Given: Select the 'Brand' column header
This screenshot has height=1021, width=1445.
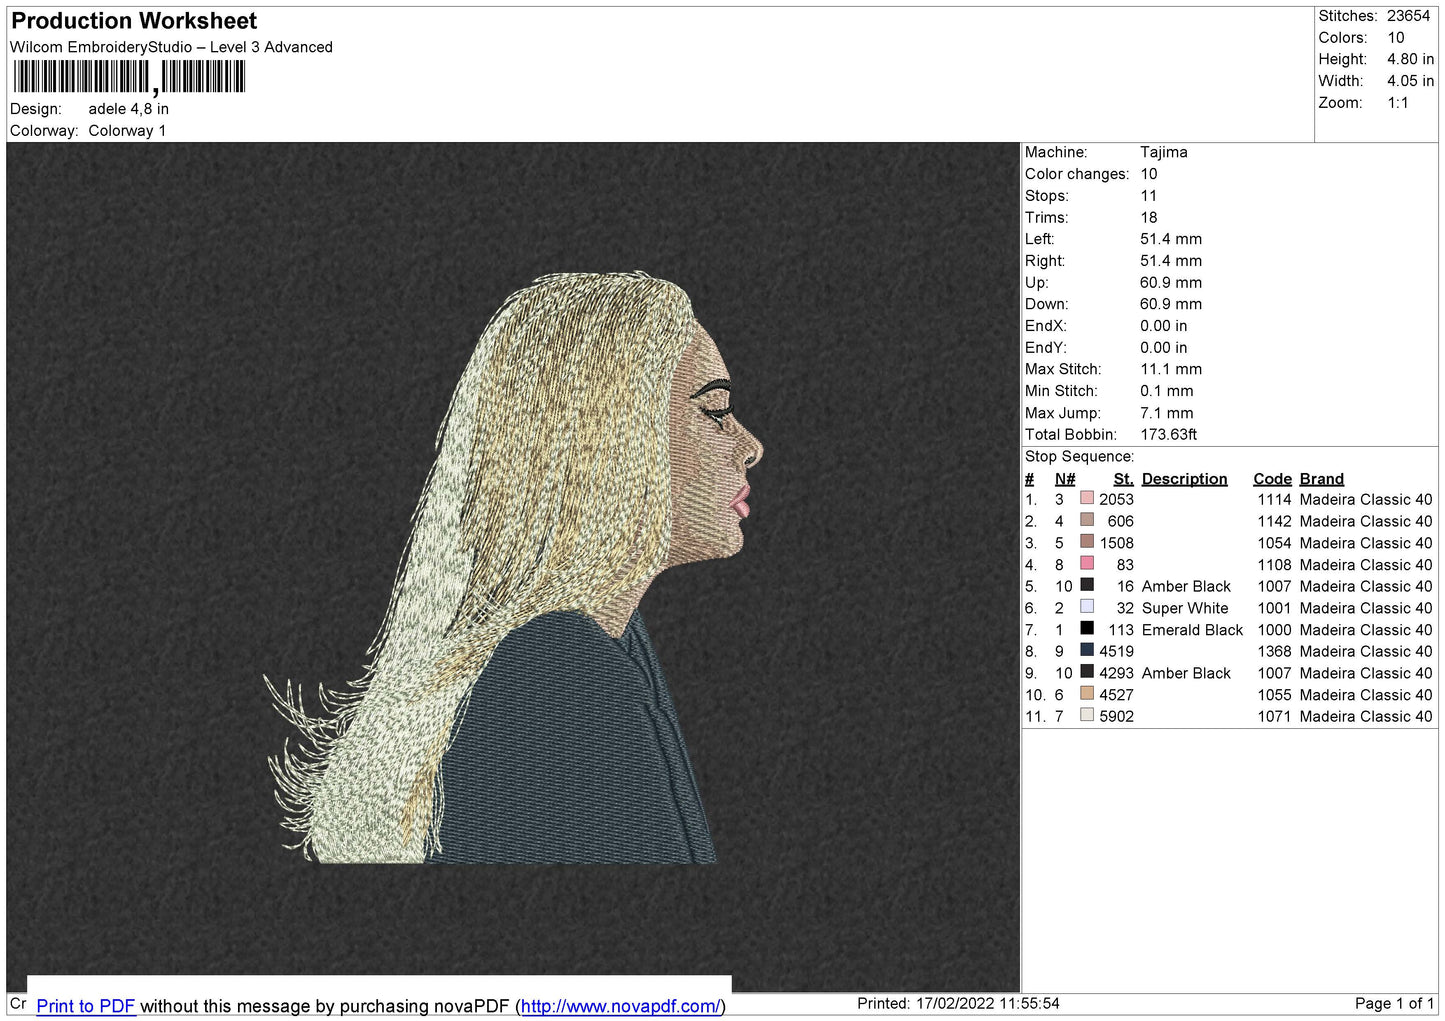Looking at the screenshot, I should tap(1322, 479).
